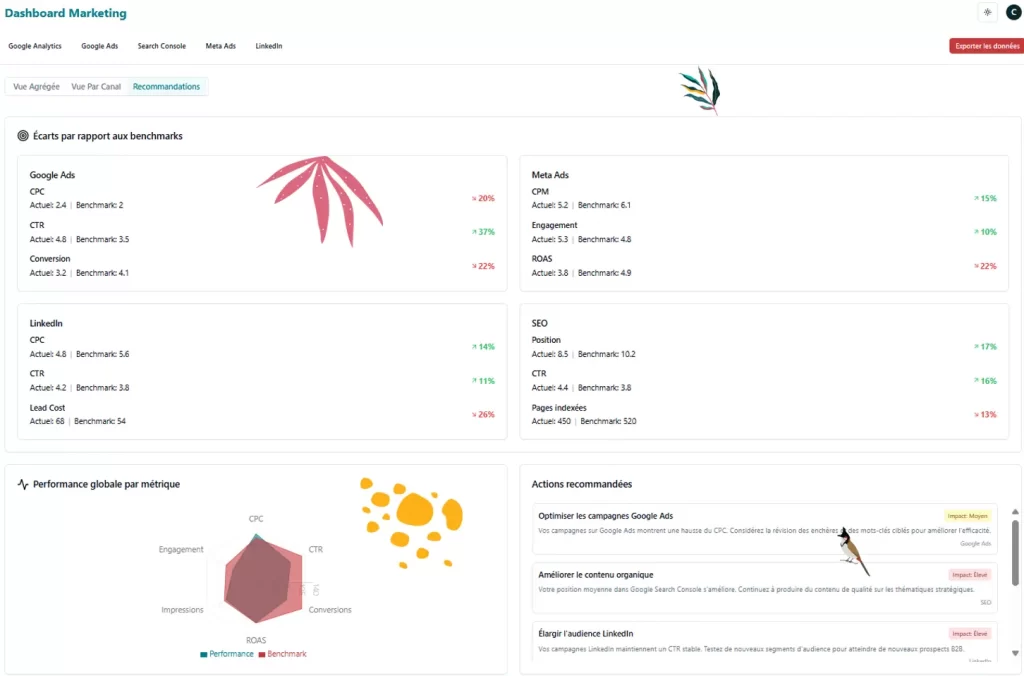
Task: Switch to the Vue Agrégée tab
Action: click(36, 87)
